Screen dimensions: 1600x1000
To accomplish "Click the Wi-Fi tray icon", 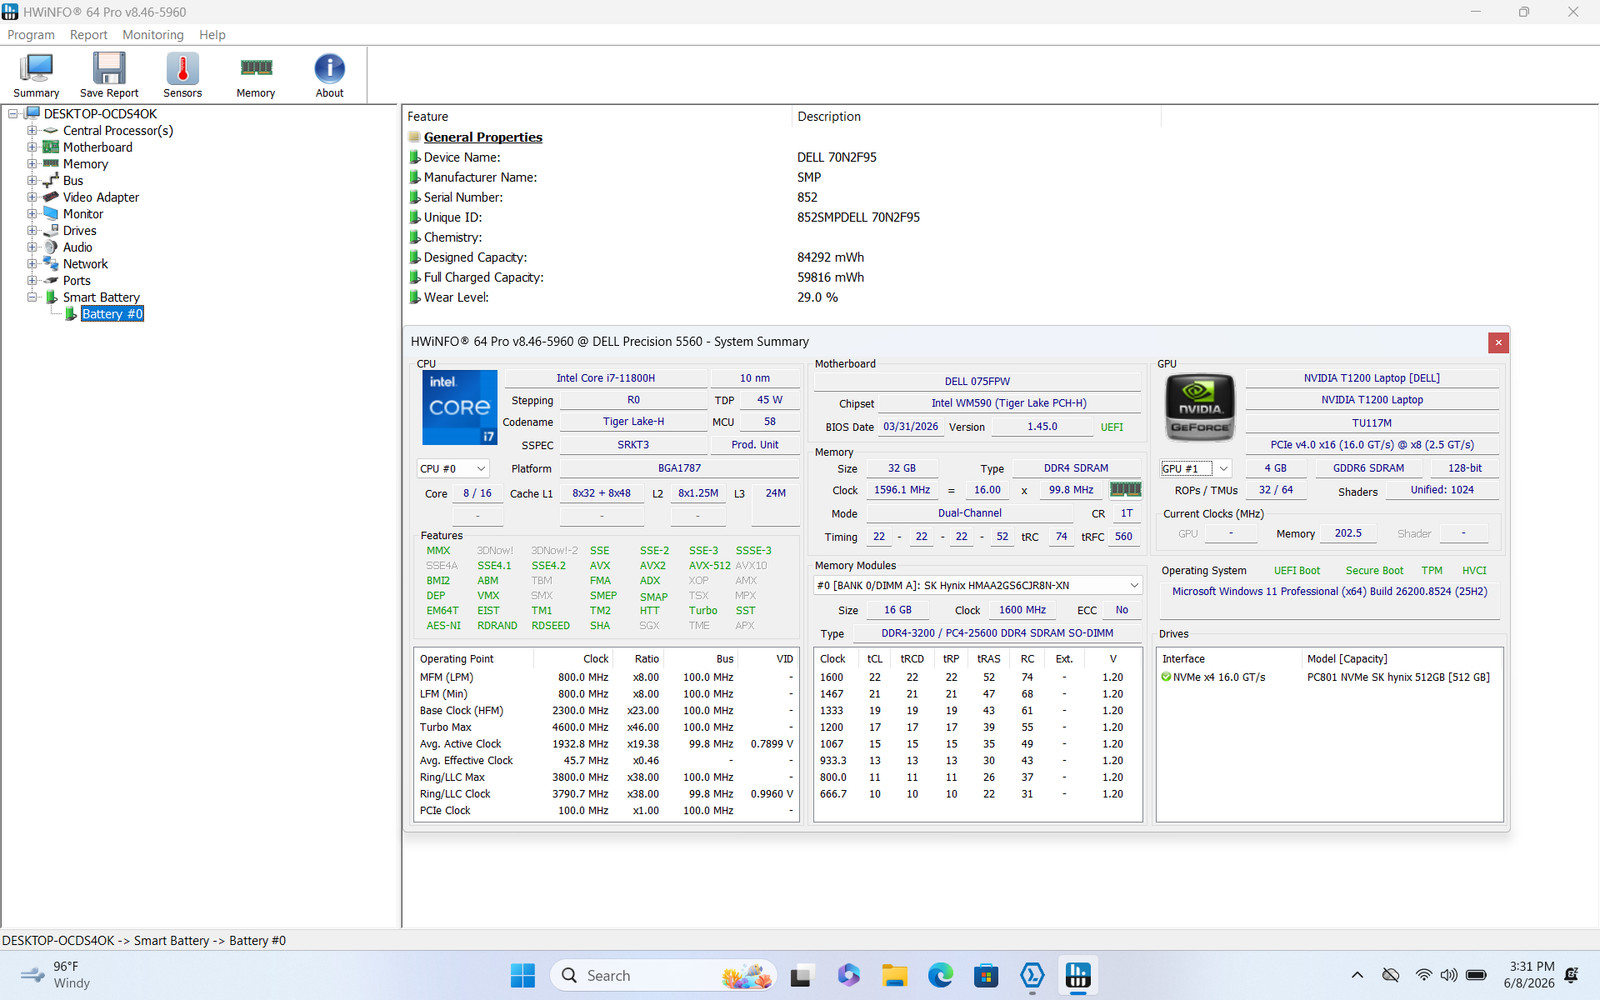I will click(1423, 975).
